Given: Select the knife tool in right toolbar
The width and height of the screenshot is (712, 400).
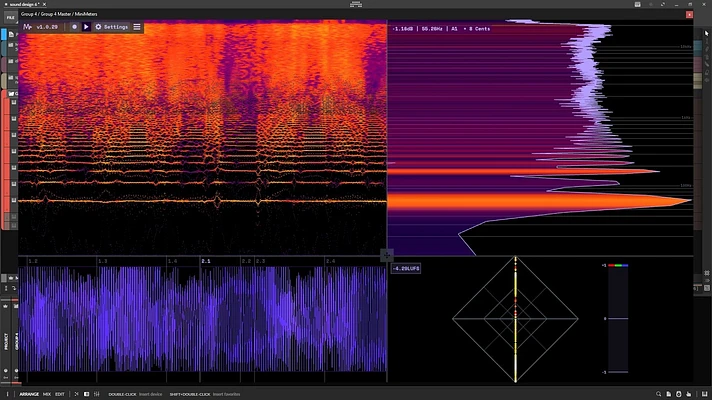Looking at the screenshot, I should (707, 65).
